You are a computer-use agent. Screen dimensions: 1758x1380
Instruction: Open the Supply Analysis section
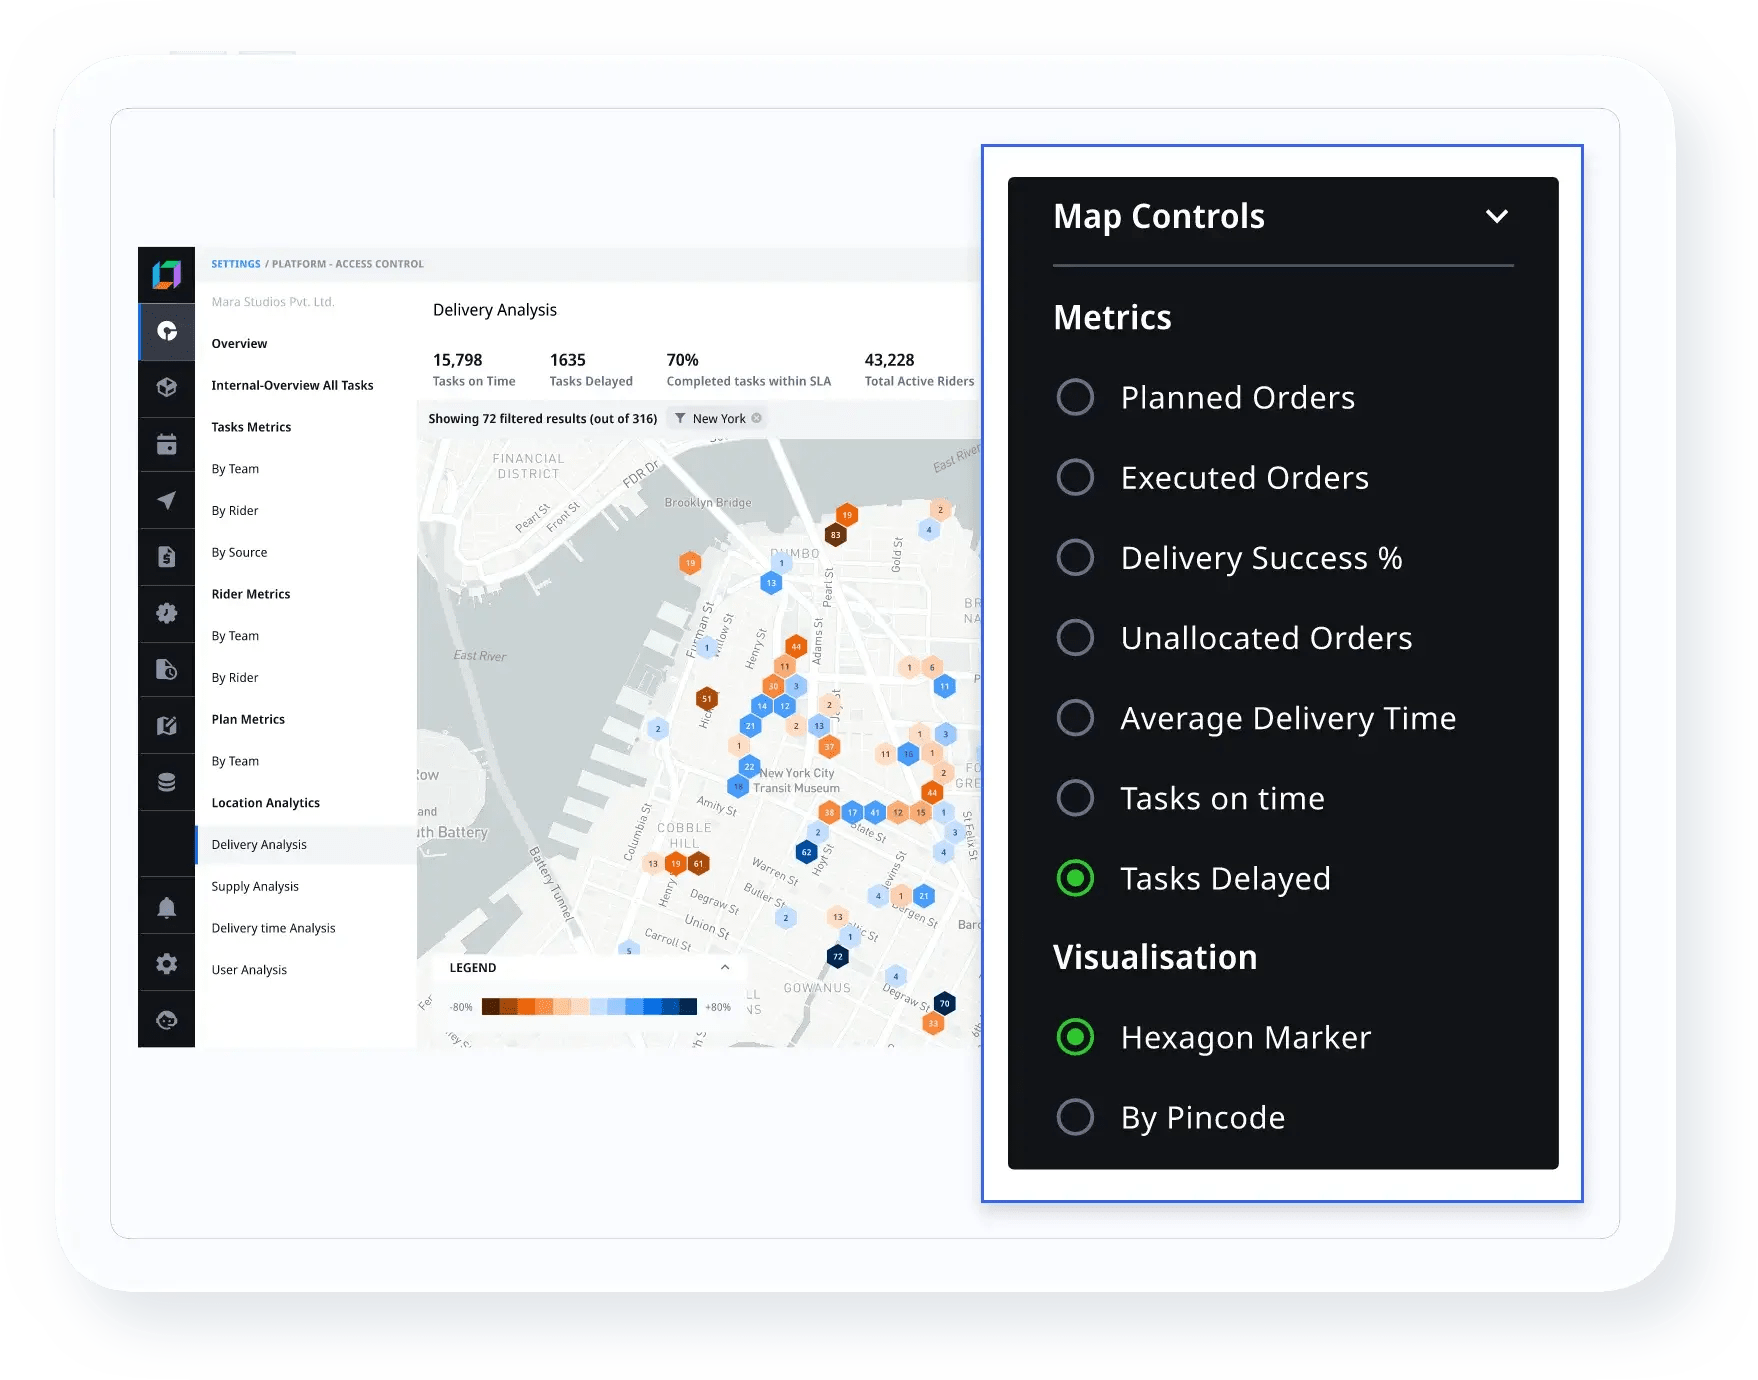(254, 886)
